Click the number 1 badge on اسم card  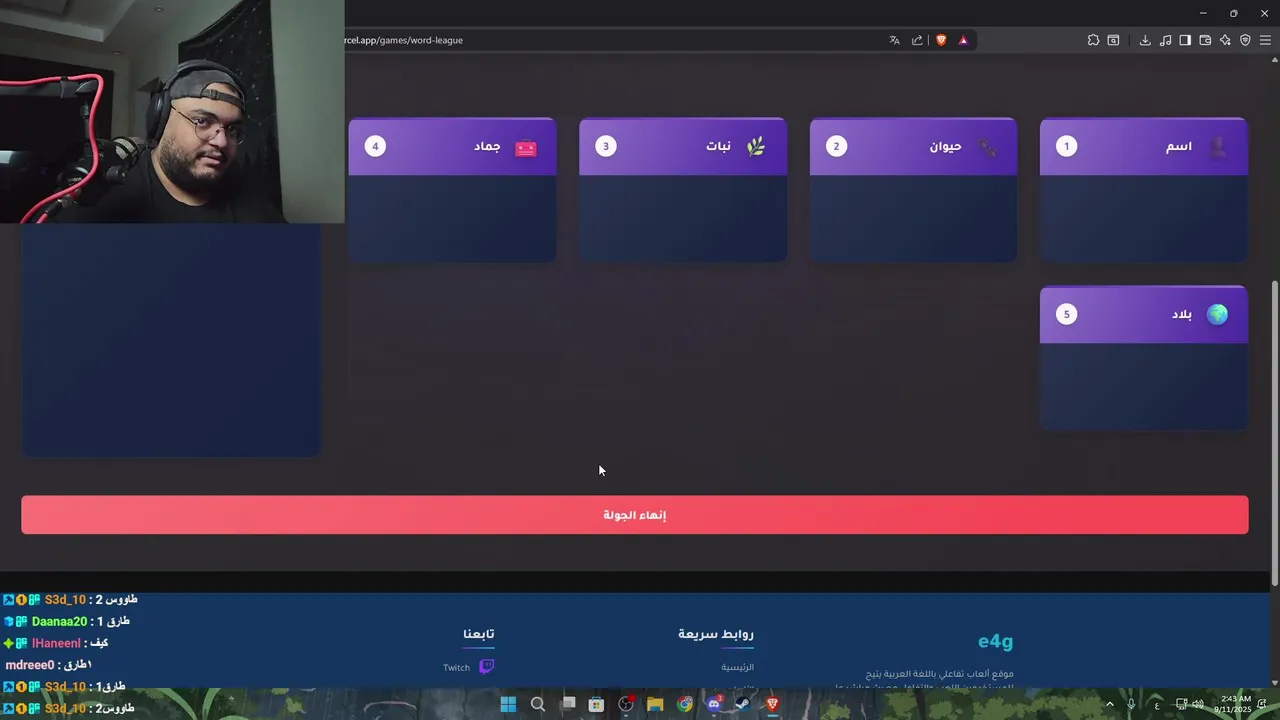coord(1066,146)
